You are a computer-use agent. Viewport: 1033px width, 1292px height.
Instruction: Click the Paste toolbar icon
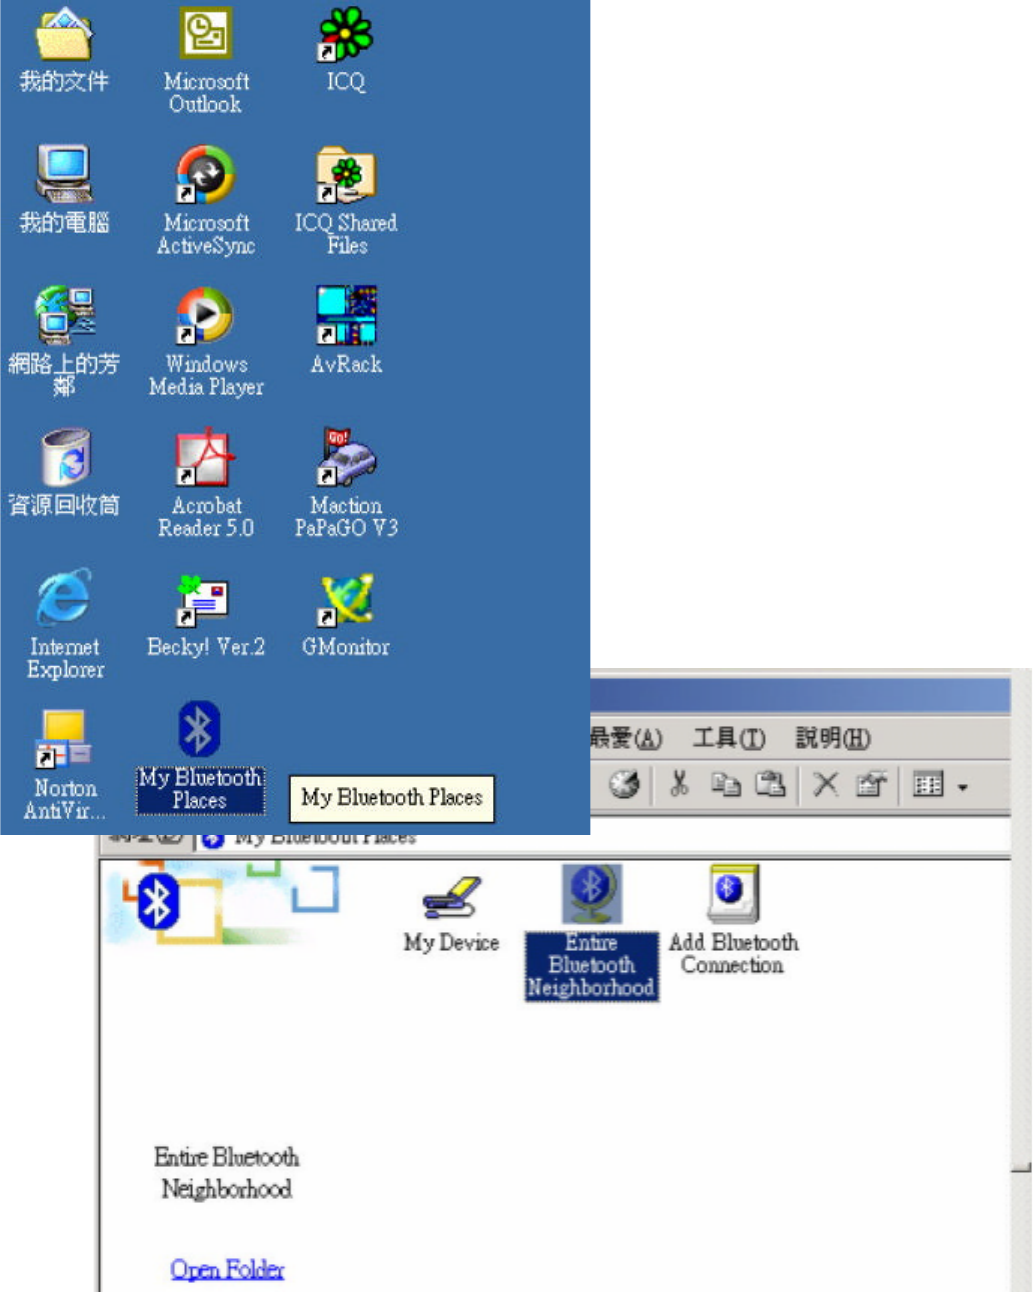click(770, 785)
